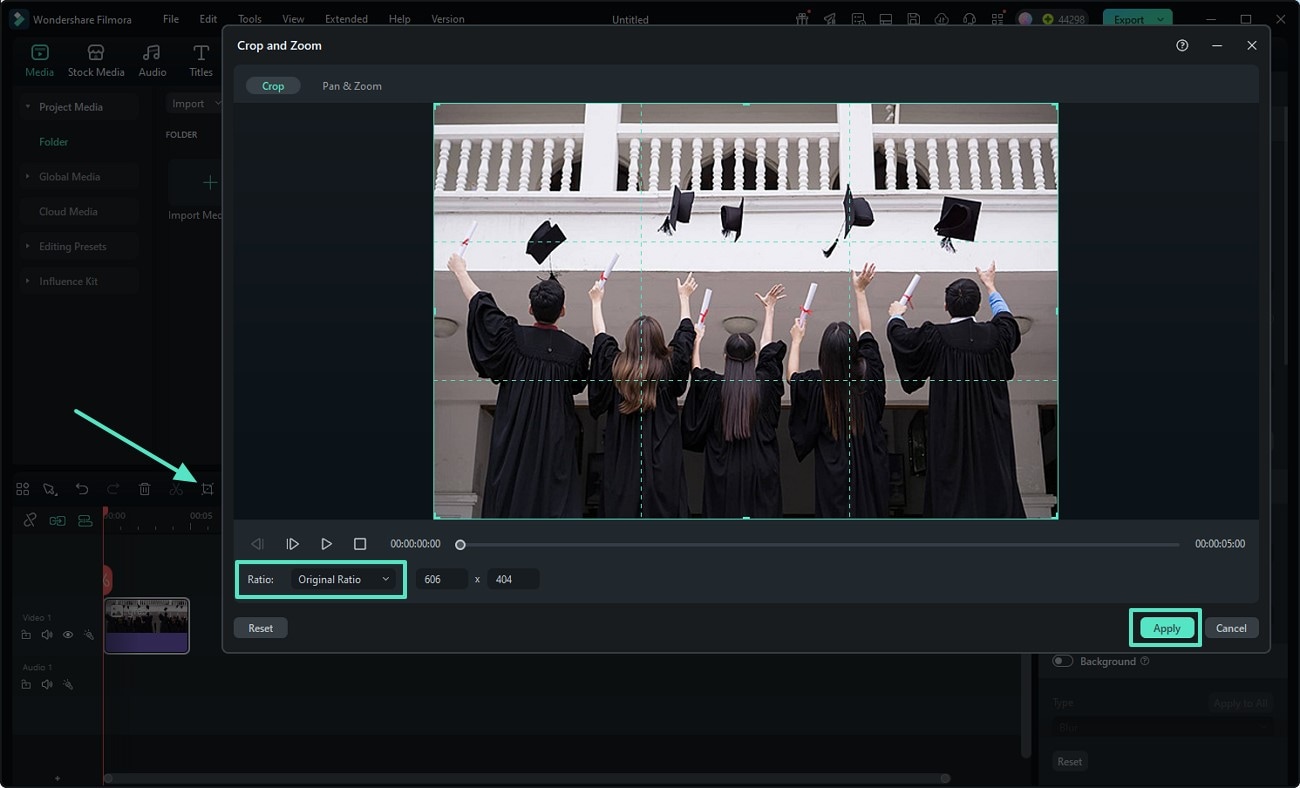The width and height of the screenshot is (1300, 788).
Task: Stop the crop preview playback
Action: (360, 544)
